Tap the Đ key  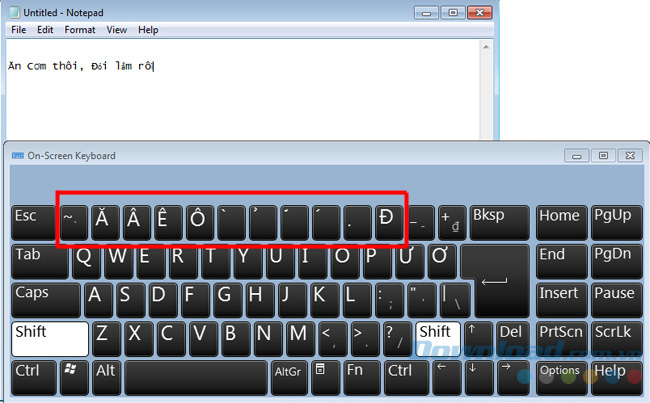389,223
